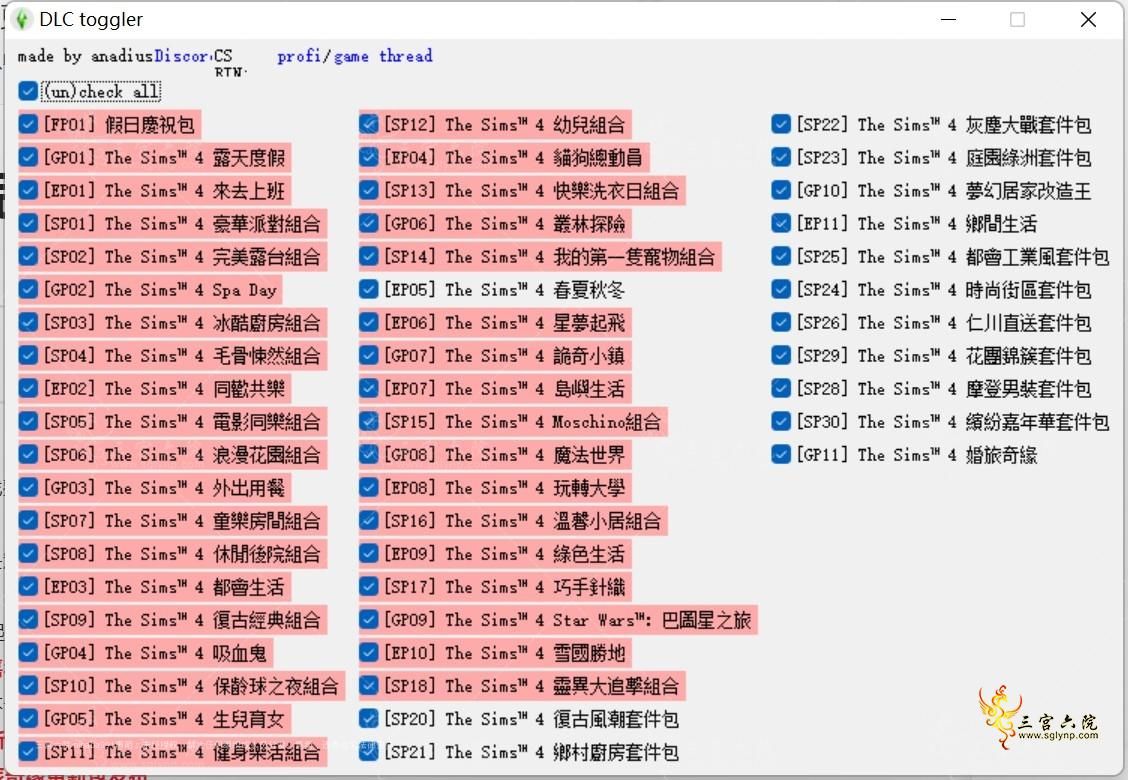Disable the [SP24] checkbox
The width and height of the screenshot is (1128, 780).
coord(781,290)
